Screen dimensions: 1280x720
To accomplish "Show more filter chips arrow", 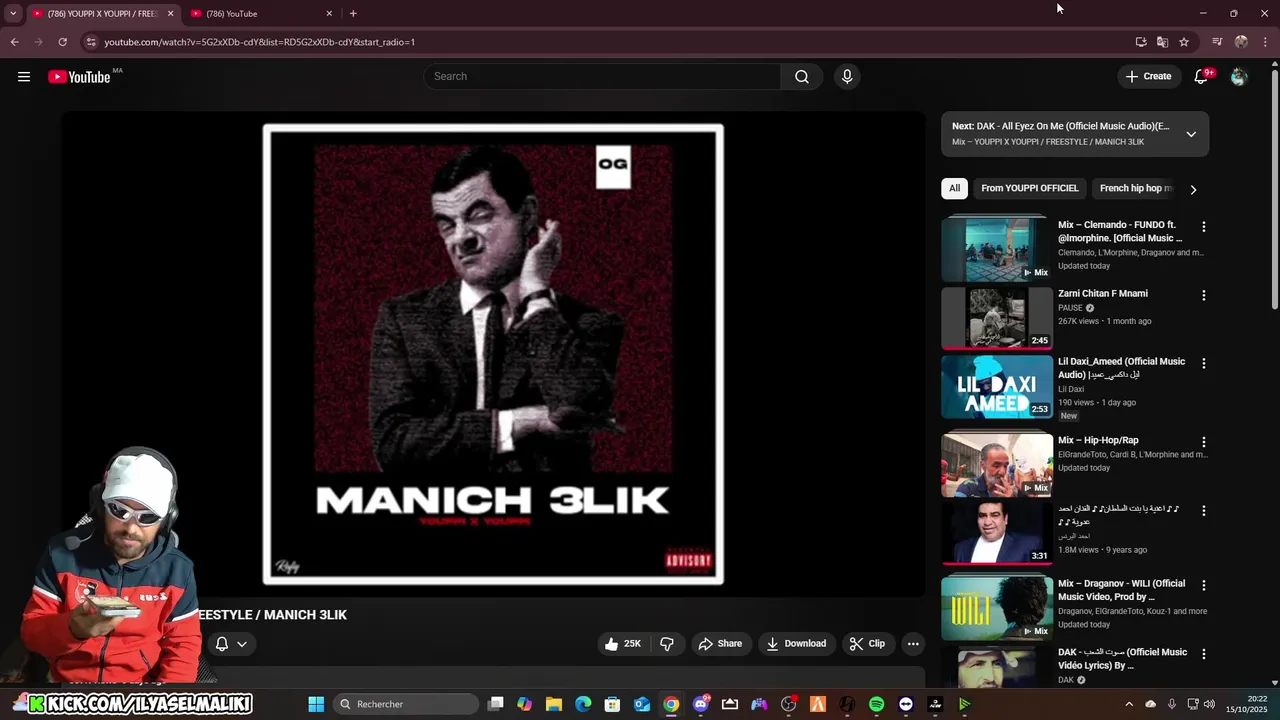I will 1193,189.
